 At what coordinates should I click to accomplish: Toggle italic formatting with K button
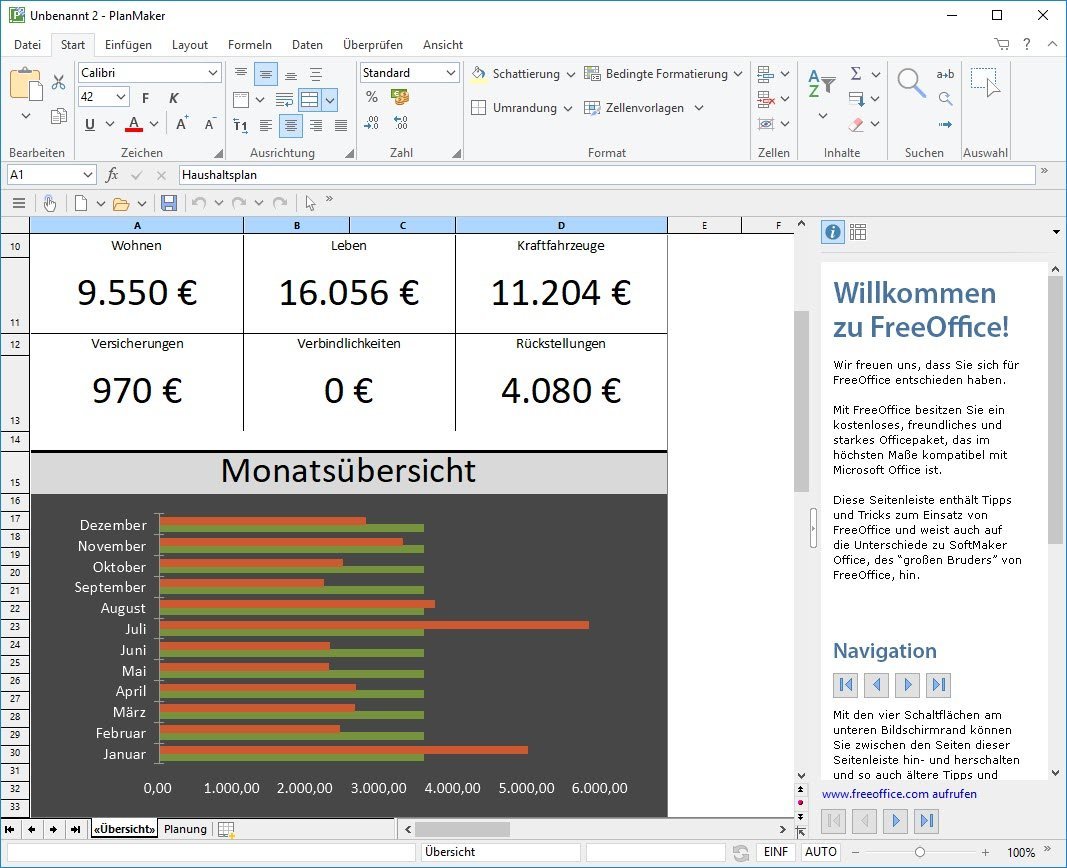(174, 98)
